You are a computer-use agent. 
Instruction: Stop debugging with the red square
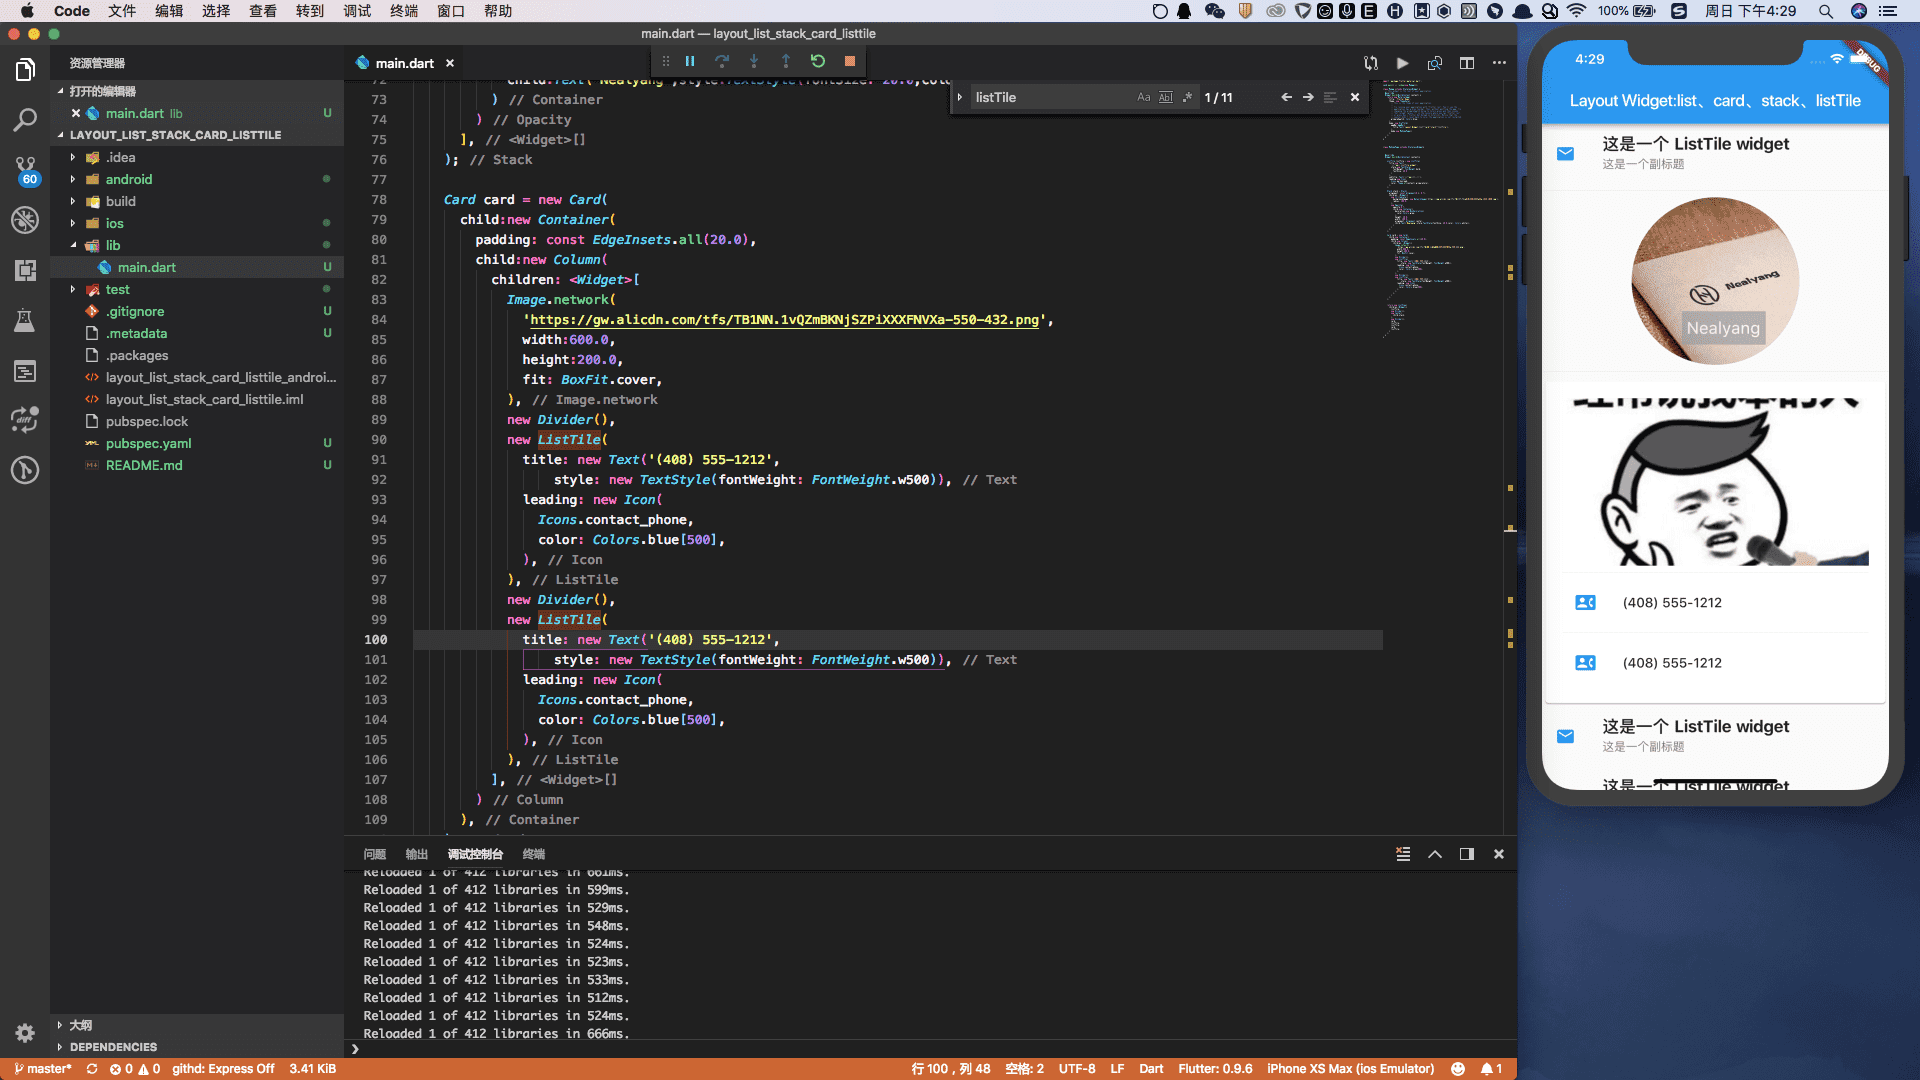(850, 62)
